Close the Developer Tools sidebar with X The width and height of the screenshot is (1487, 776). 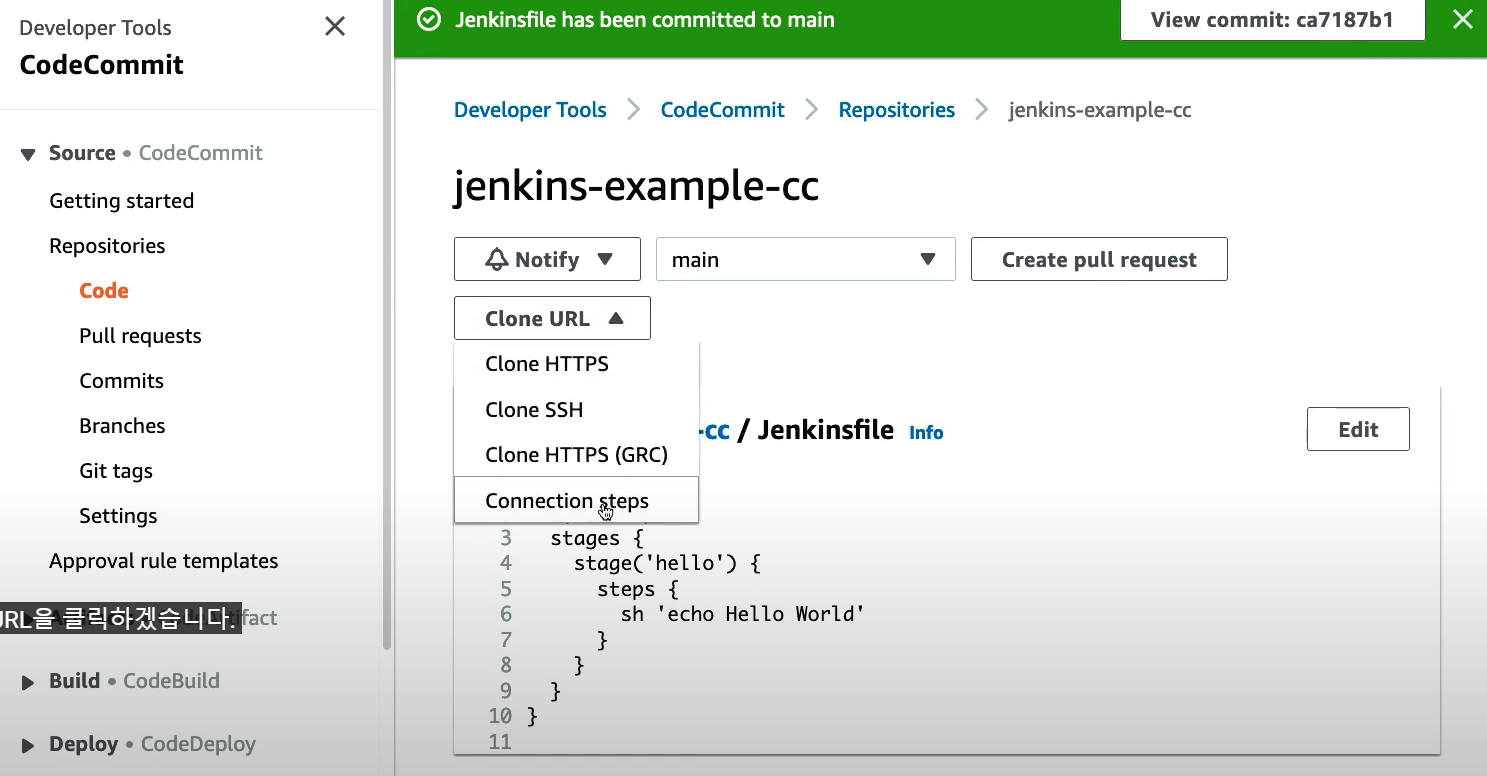point(335,27)
